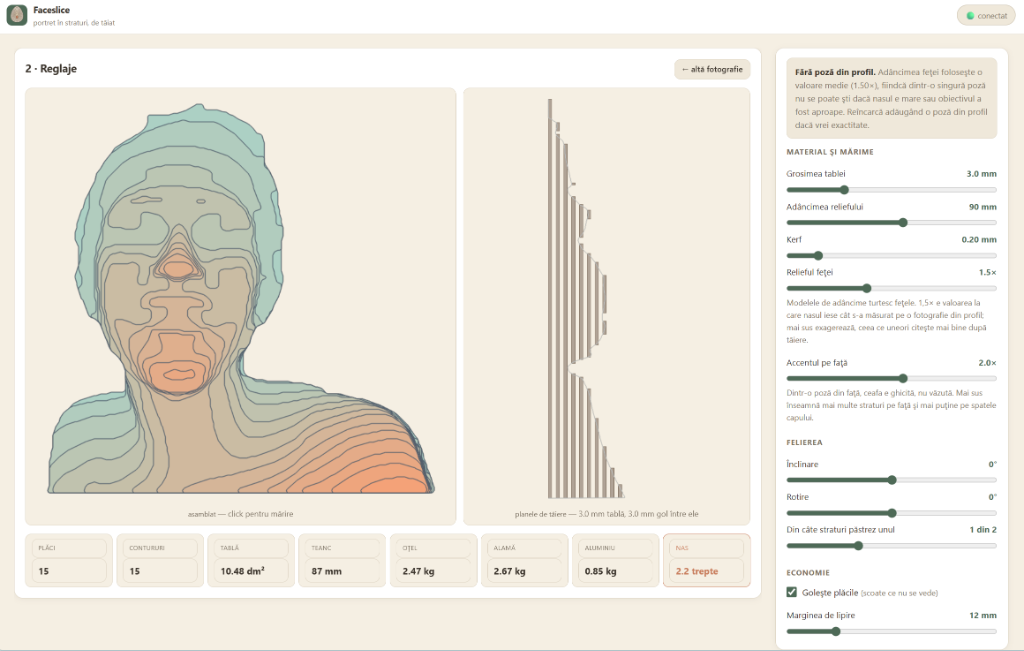
Task: Click the Faceslice title text
Action: coord(52,10)
